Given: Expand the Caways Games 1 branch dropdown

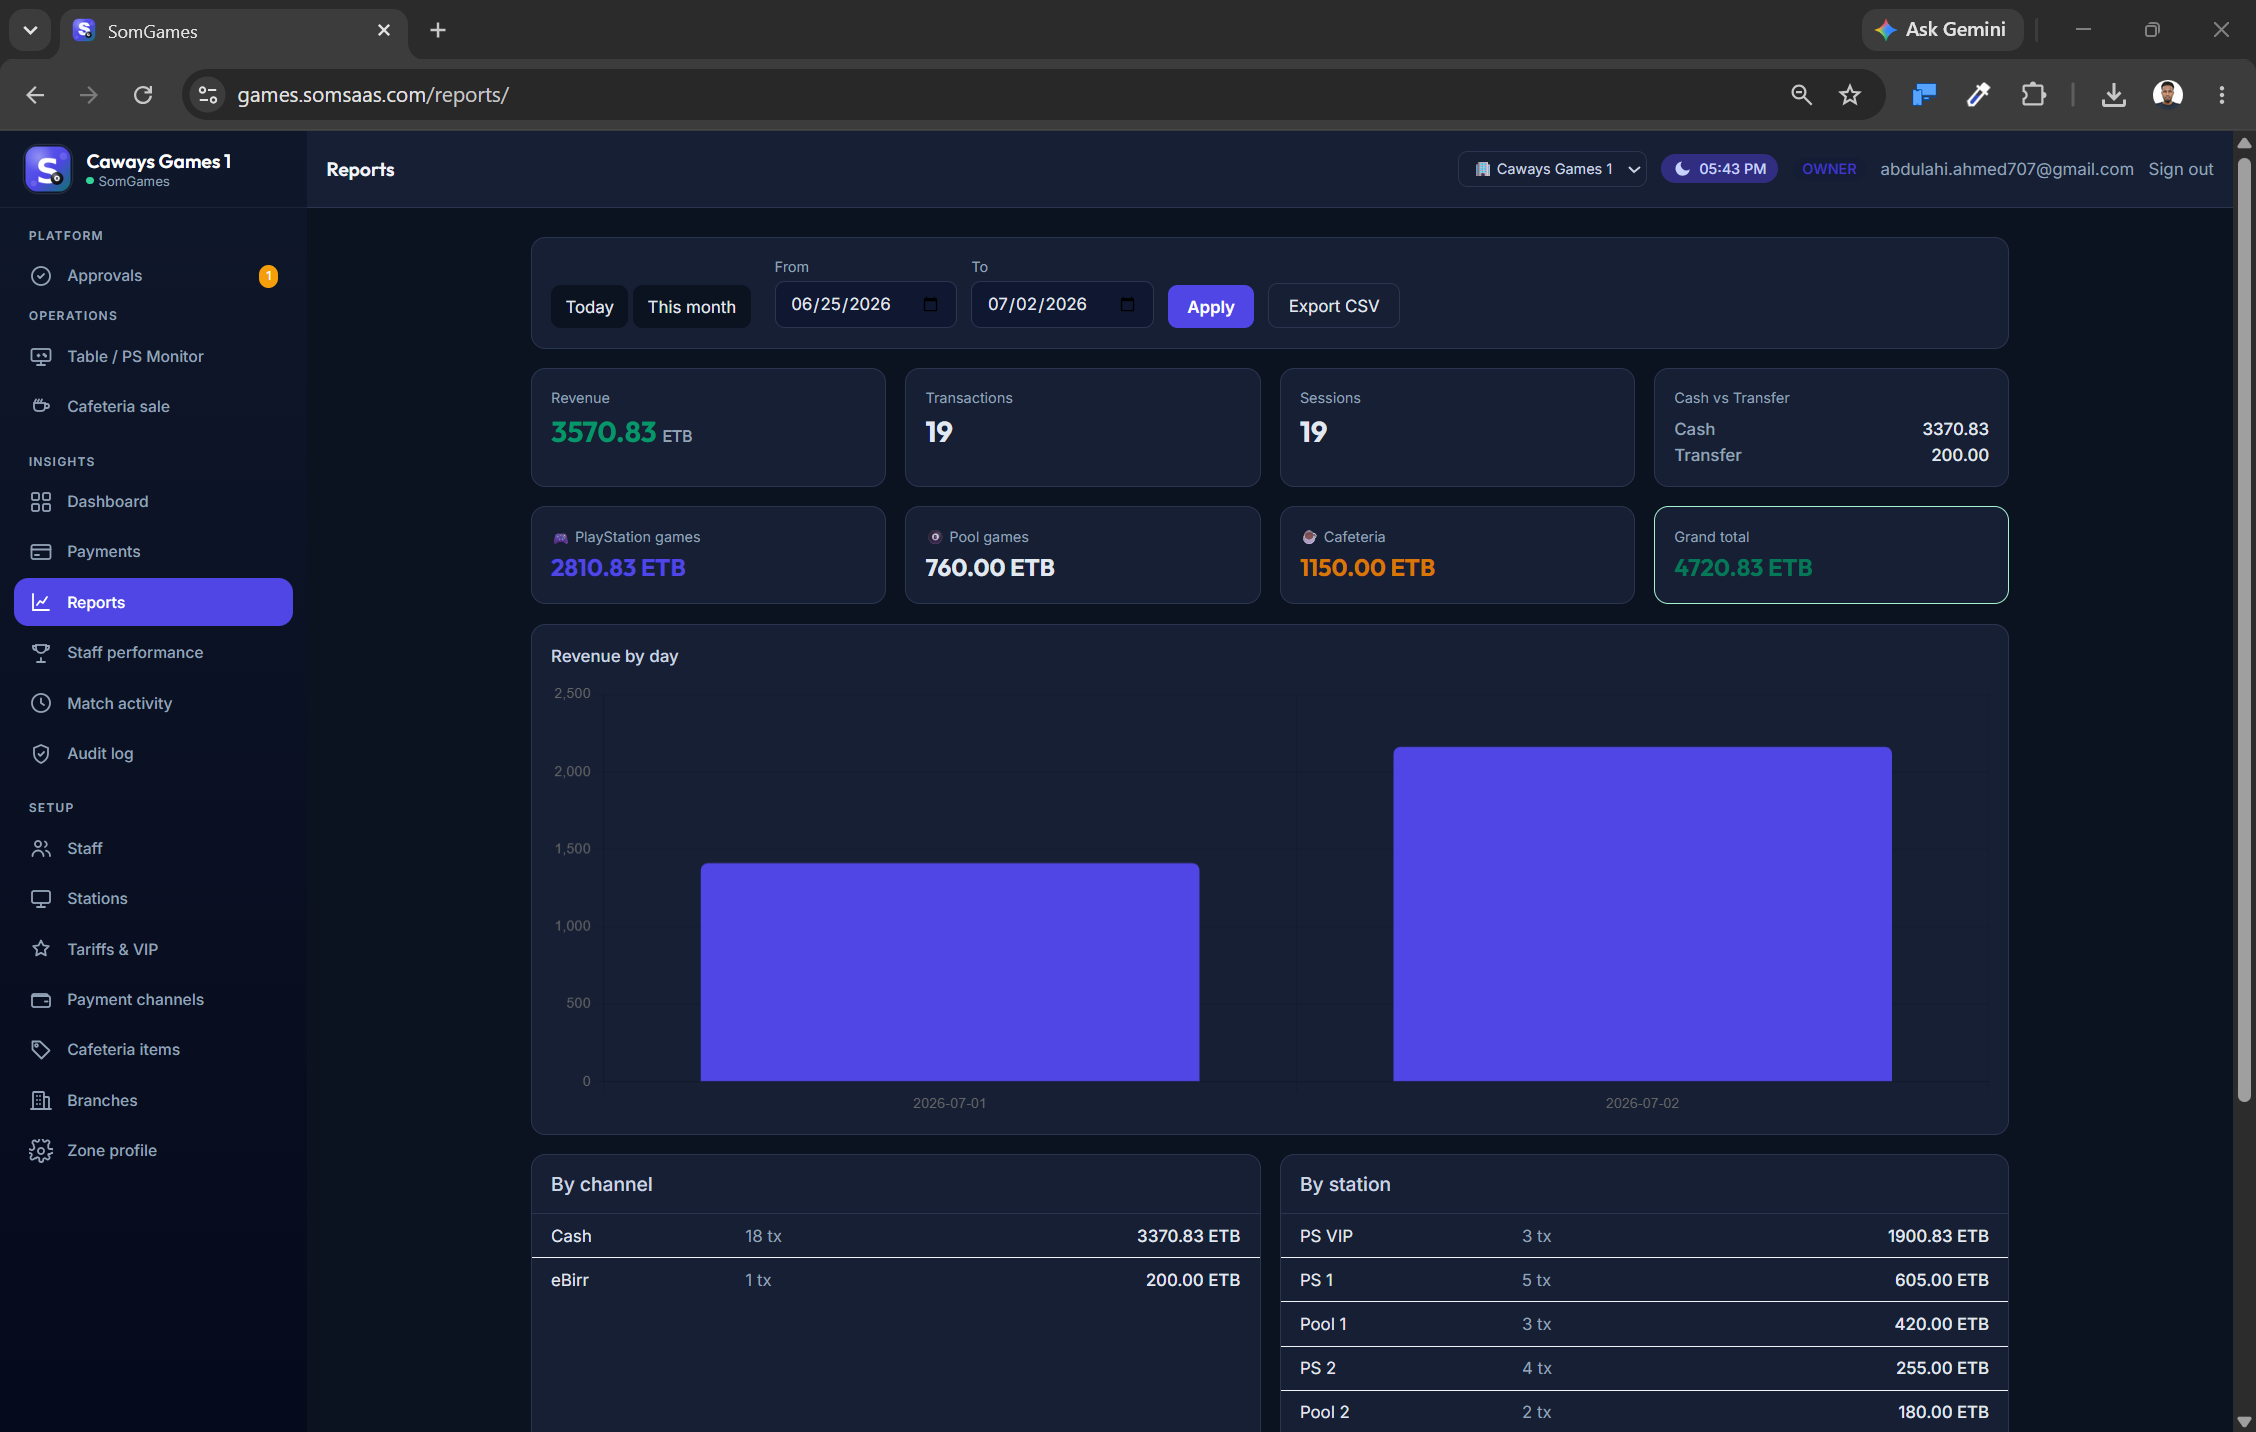Looking at the screenshot, I should pyautogui.click(x=1552, y=169).
